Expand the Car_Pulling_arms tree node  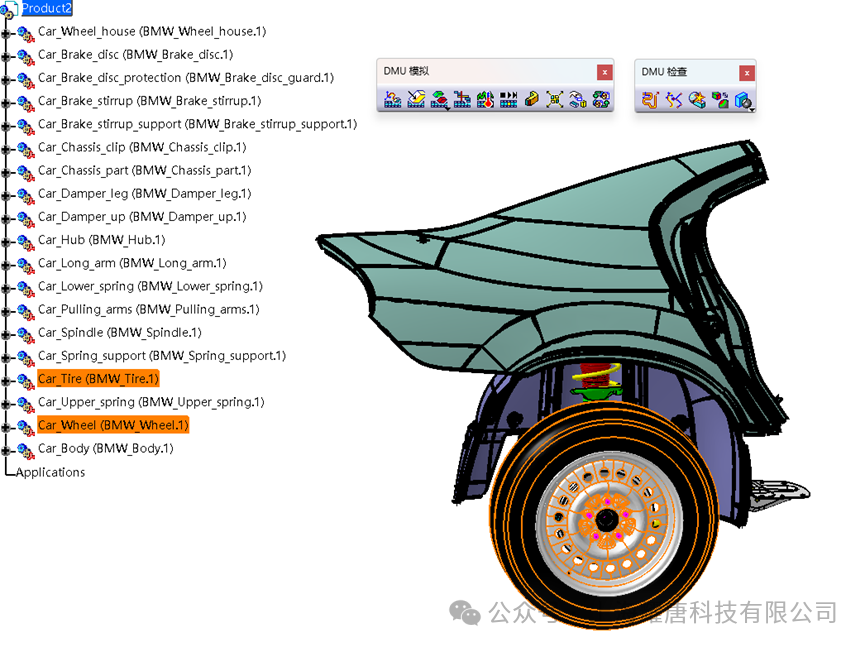click(x=6, y=312)
